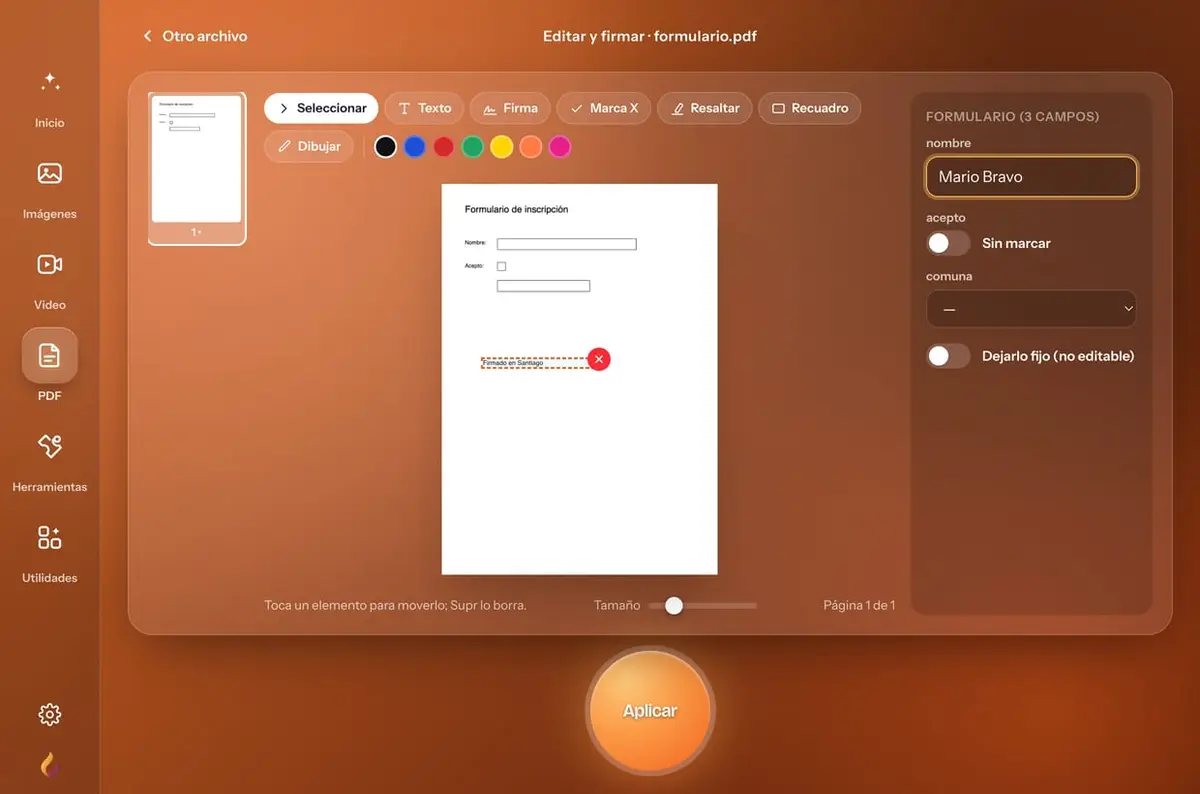Open settings via the gear icon

[50, 714]
